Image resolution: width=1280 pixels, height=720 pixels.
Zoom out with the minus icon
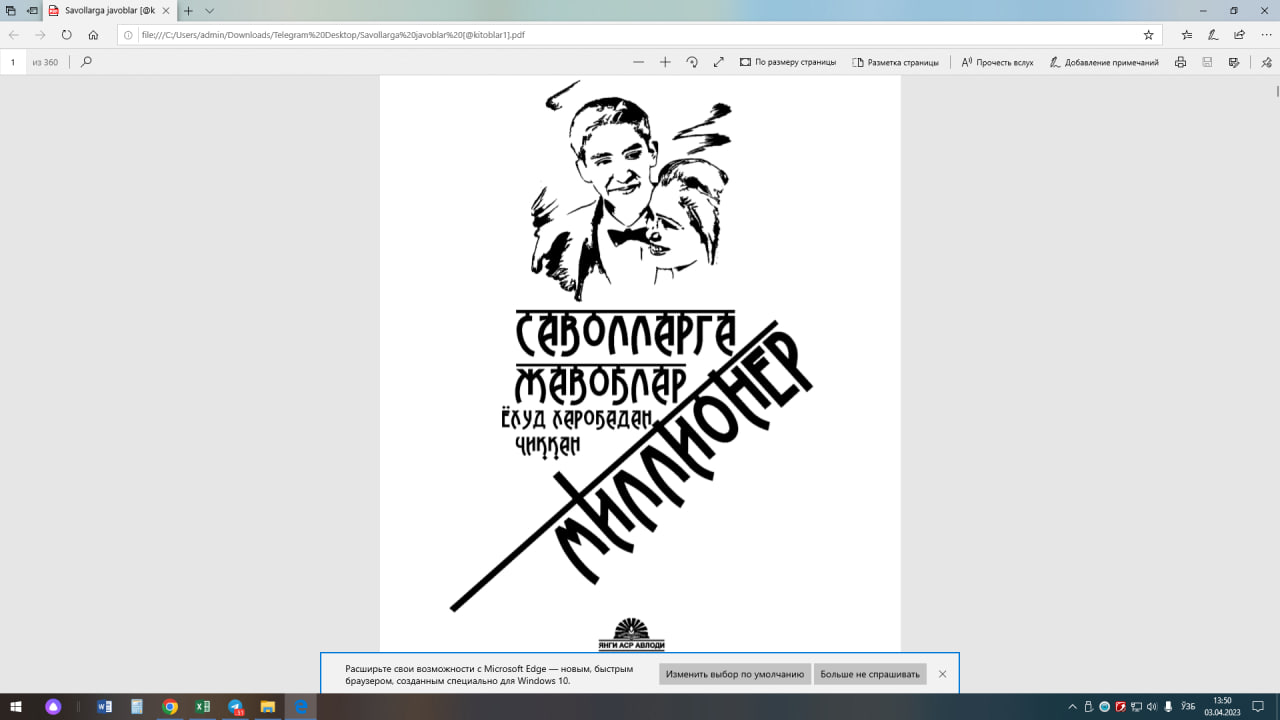[x=639, y=62]
